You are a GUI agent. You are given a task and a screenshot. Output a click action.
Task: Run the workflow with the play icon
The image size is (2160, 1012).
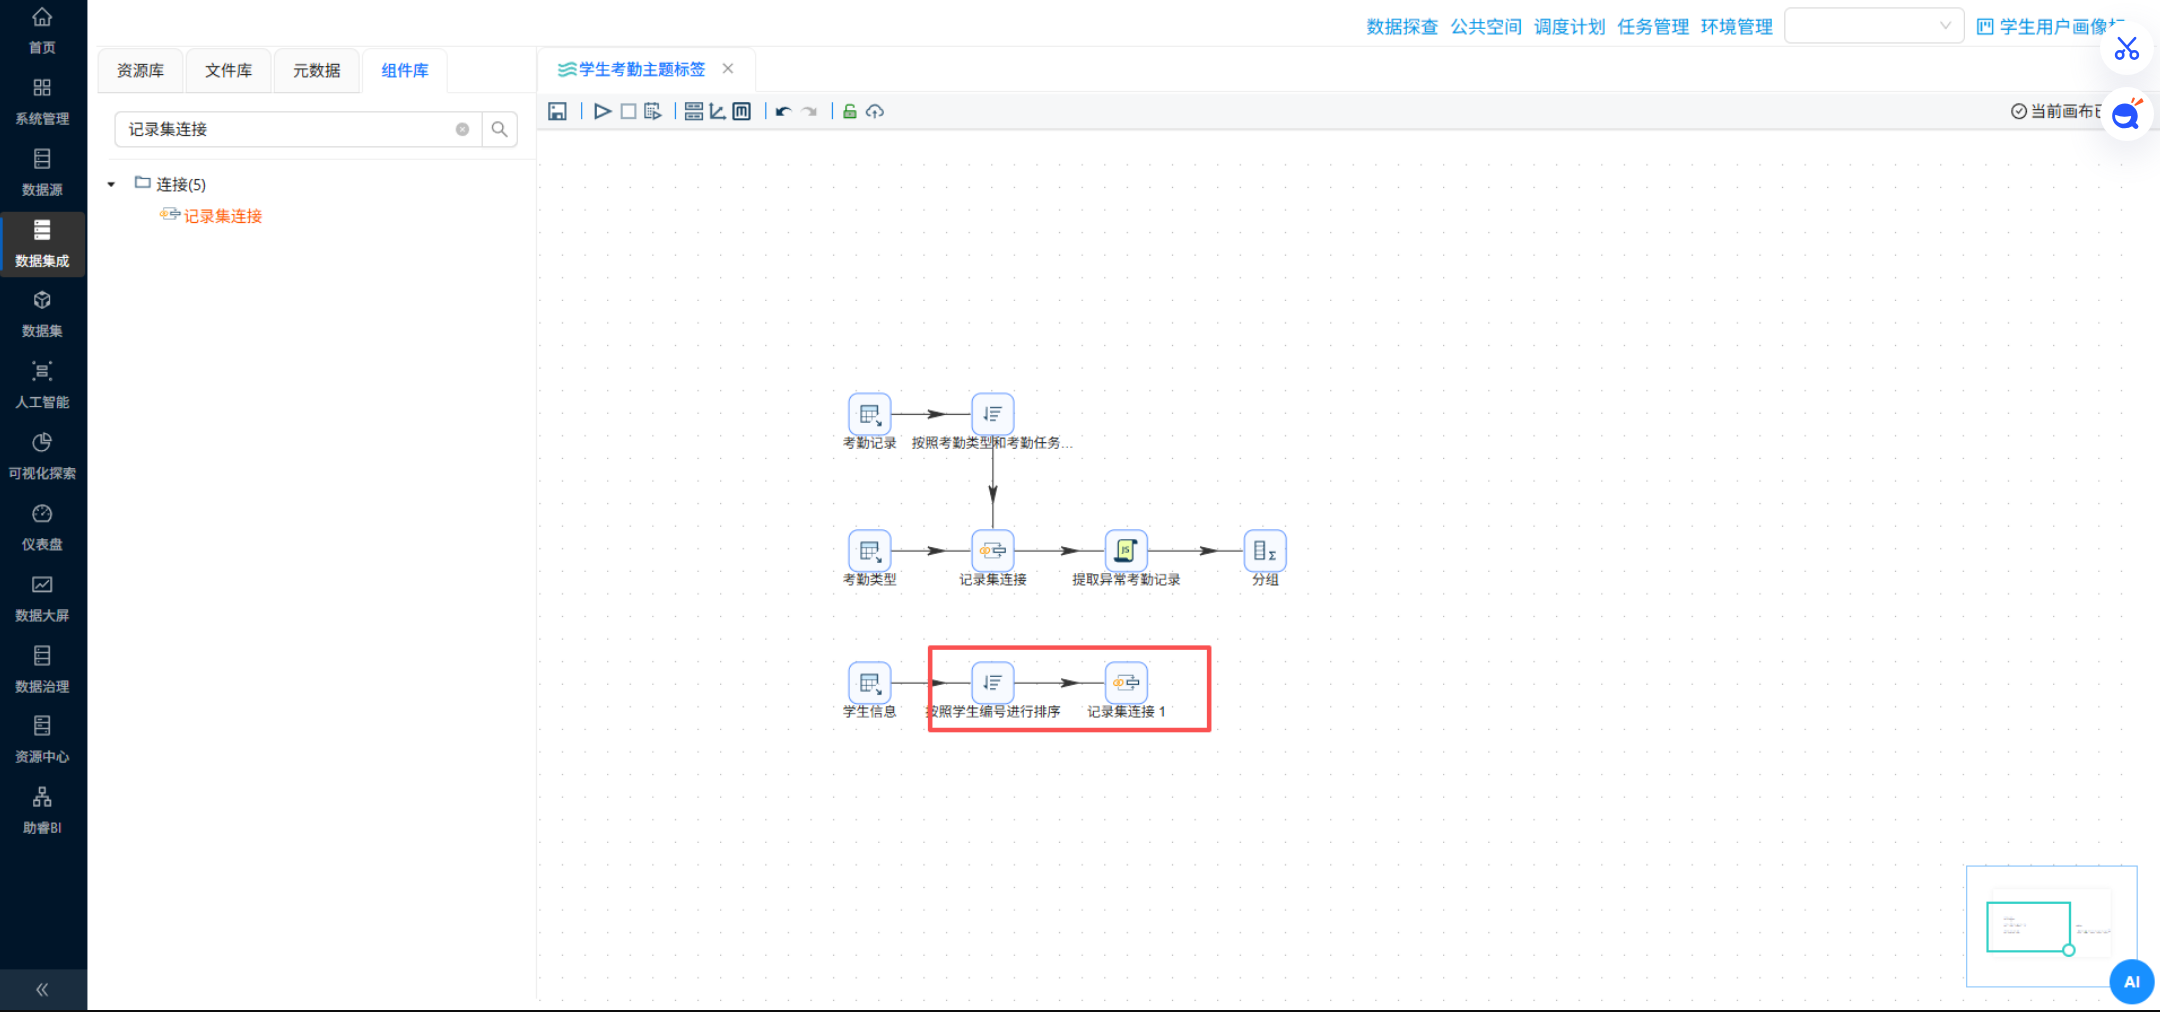click(x=602, y=111)
